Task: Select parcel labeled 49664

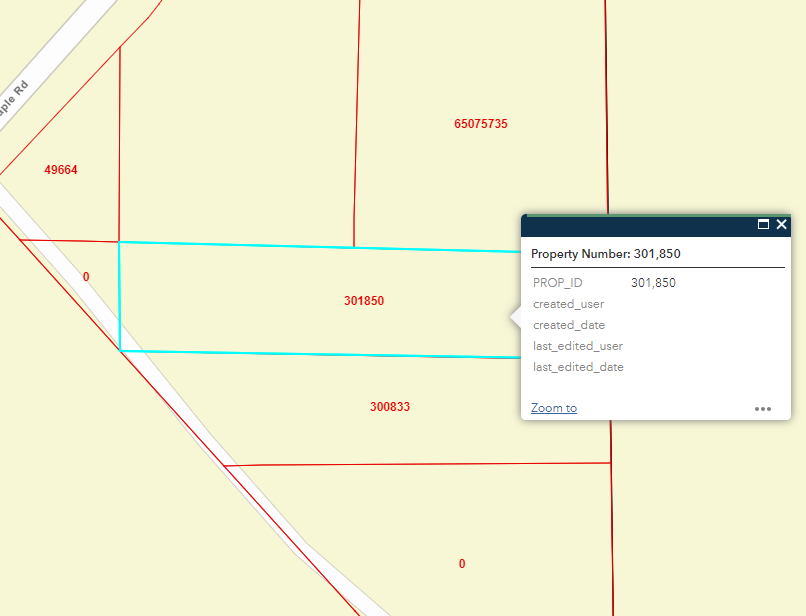Action: [61, 170]
